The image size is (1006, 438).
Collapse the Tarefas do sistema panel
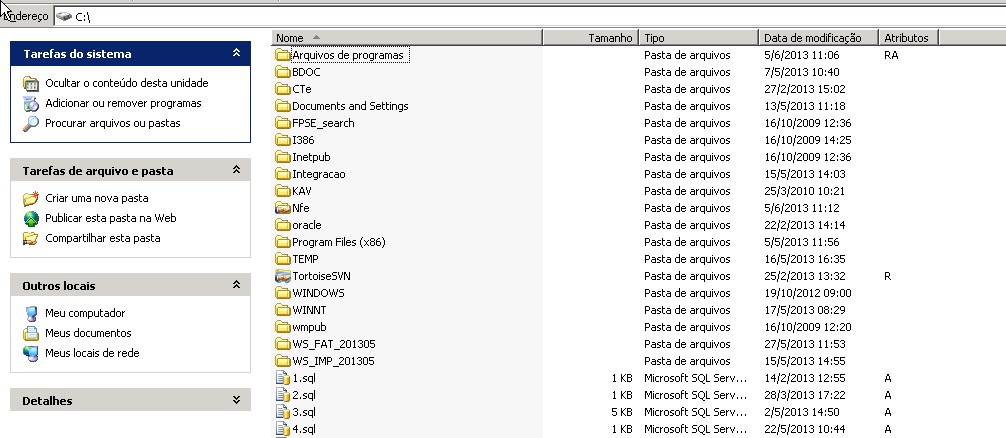pyautogui.click(x=236, y=53)
